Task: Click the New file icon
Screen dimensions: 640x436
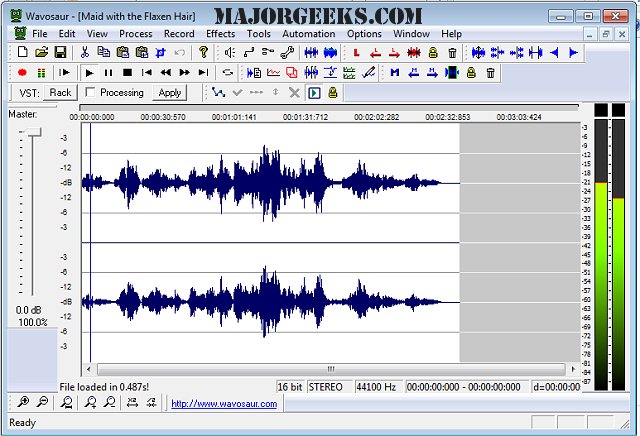Action: [x=23, y=52]
